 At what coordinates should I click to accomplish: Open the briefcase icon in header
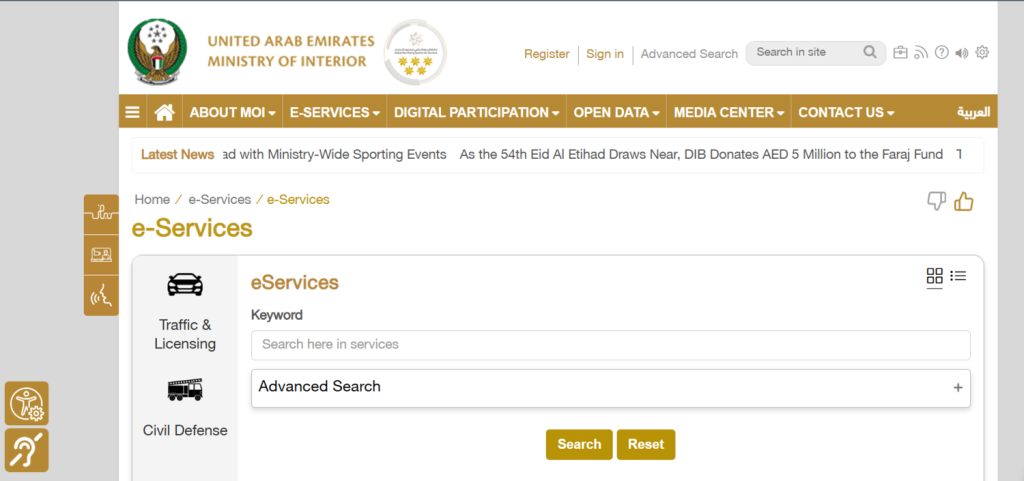pyautogui.click(x=901, y=53)
